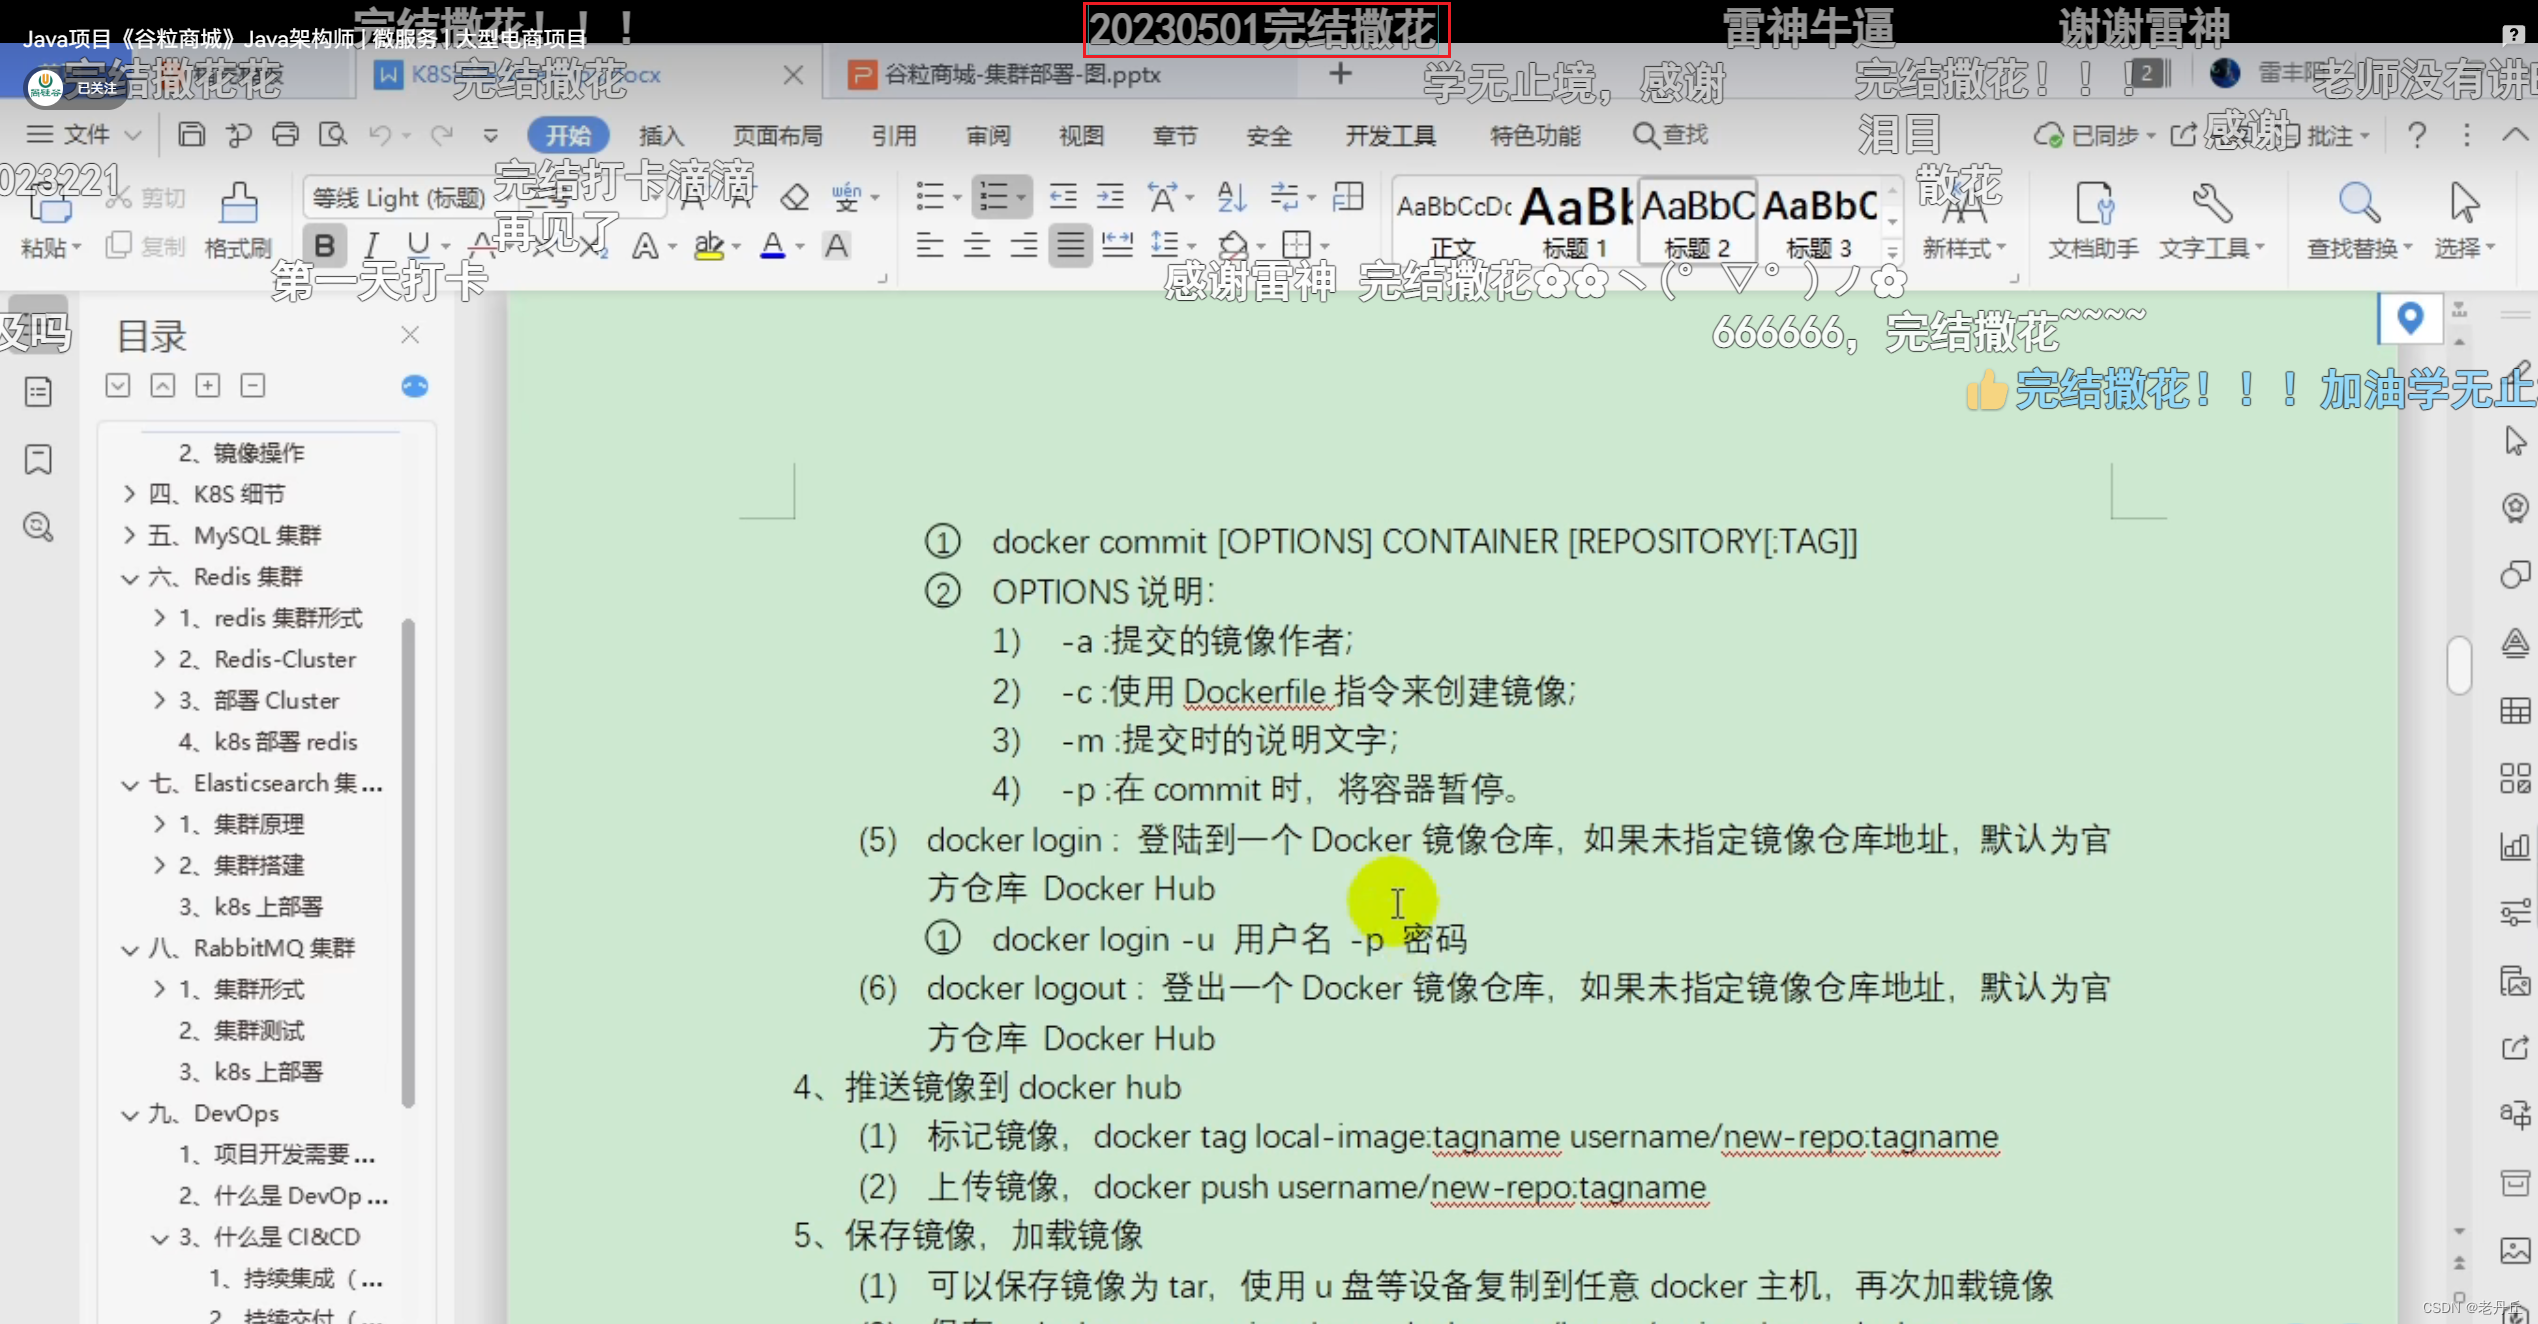Apply the 标题 1 heading style
Viewport: 2538px width, 1324px height.
click(x=1575, y=221)
